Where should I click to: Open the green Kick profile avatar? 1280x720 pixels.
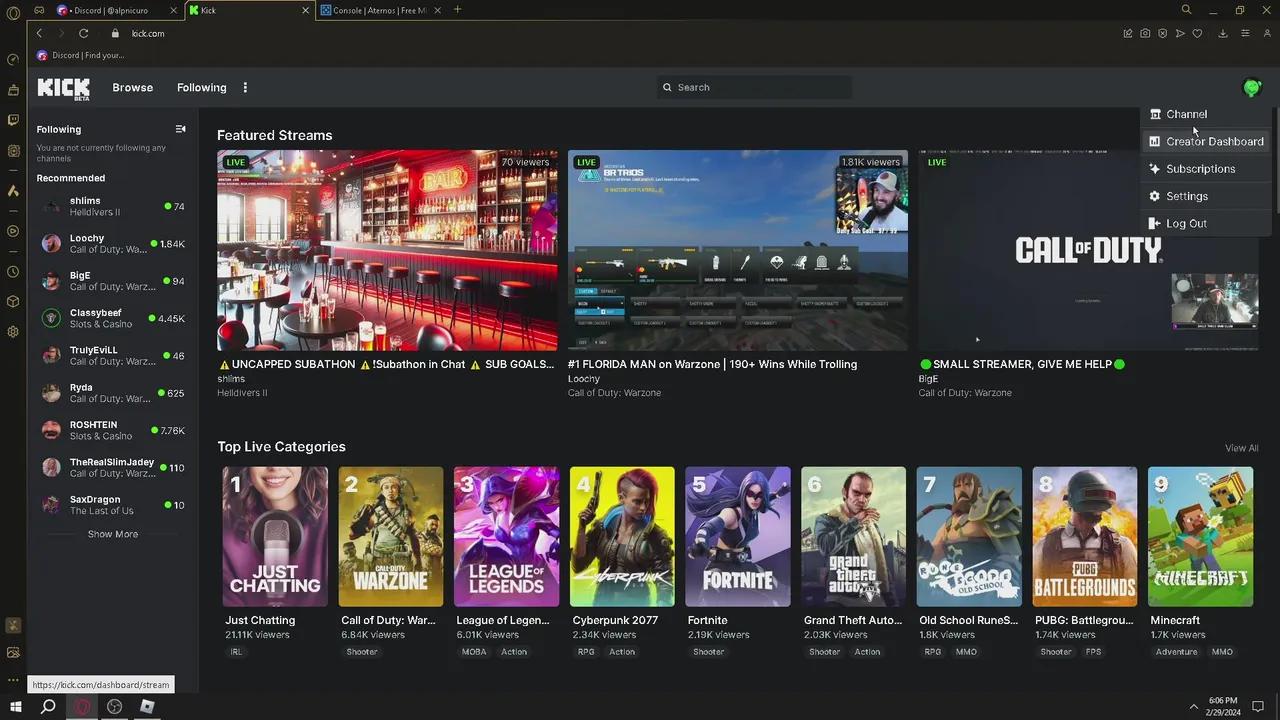click(1252, 88)
